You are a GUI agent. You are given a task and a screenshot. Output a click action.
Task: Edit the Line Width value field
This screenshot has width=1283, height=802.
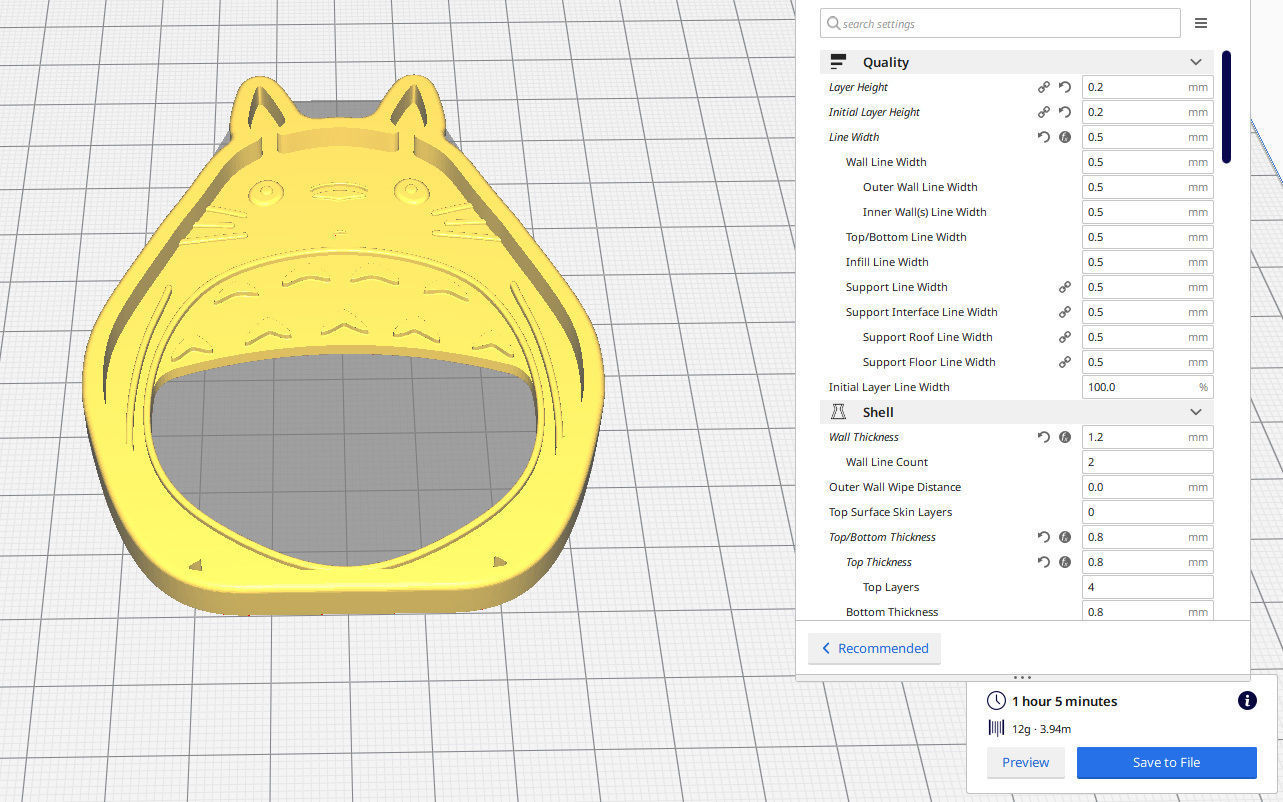pos(1147,137)
